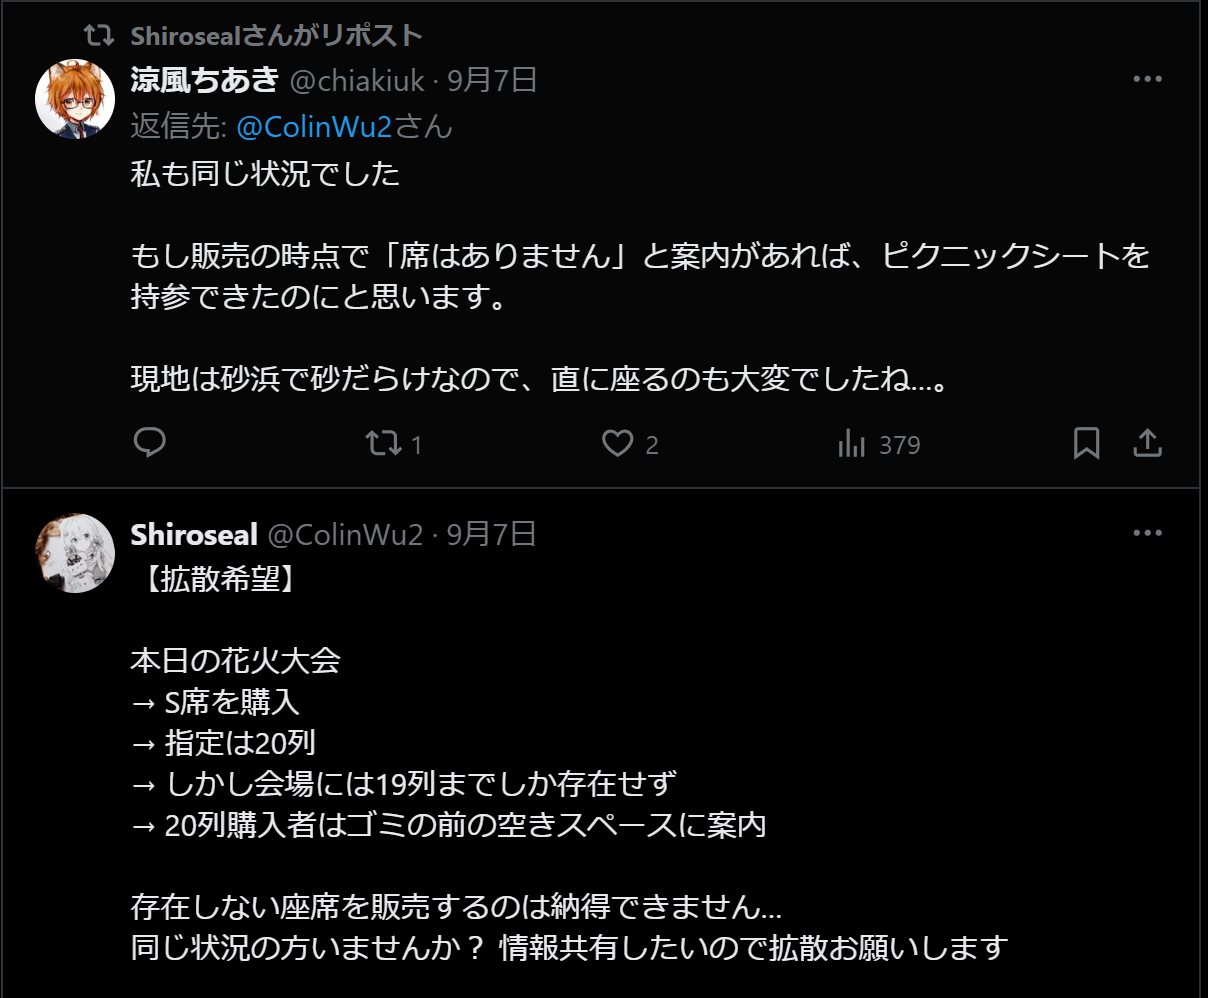Image resolution: width=1208 pixels, height=998 pixels.
Task: Click the @chiakiuk handle
Action: [x=357, y=80]
